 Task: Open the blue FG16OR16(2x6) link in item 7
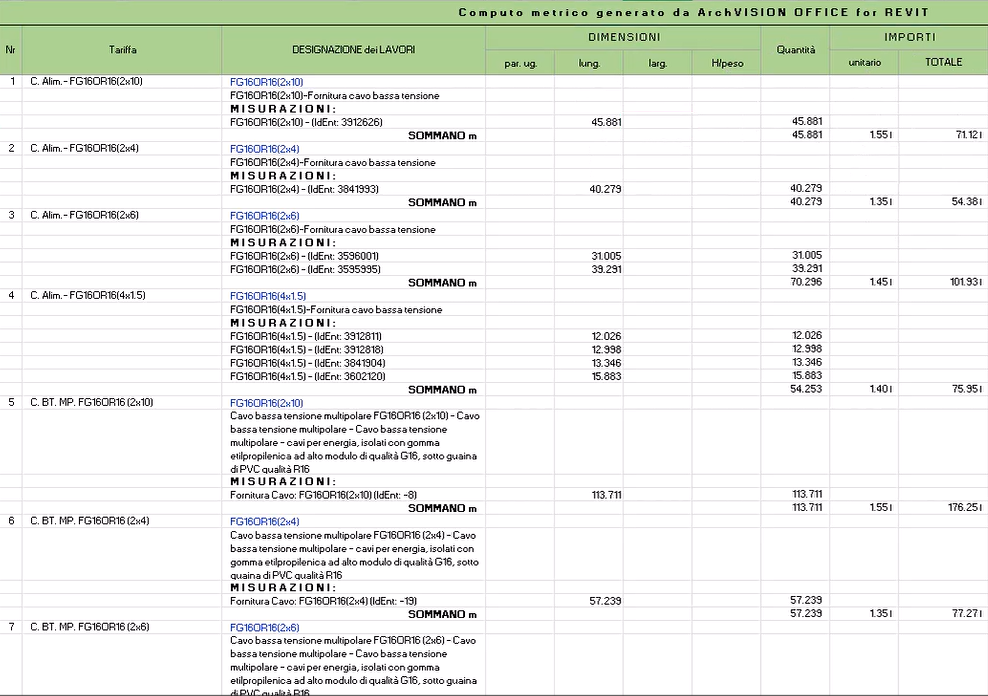click(x=265, y=627)
